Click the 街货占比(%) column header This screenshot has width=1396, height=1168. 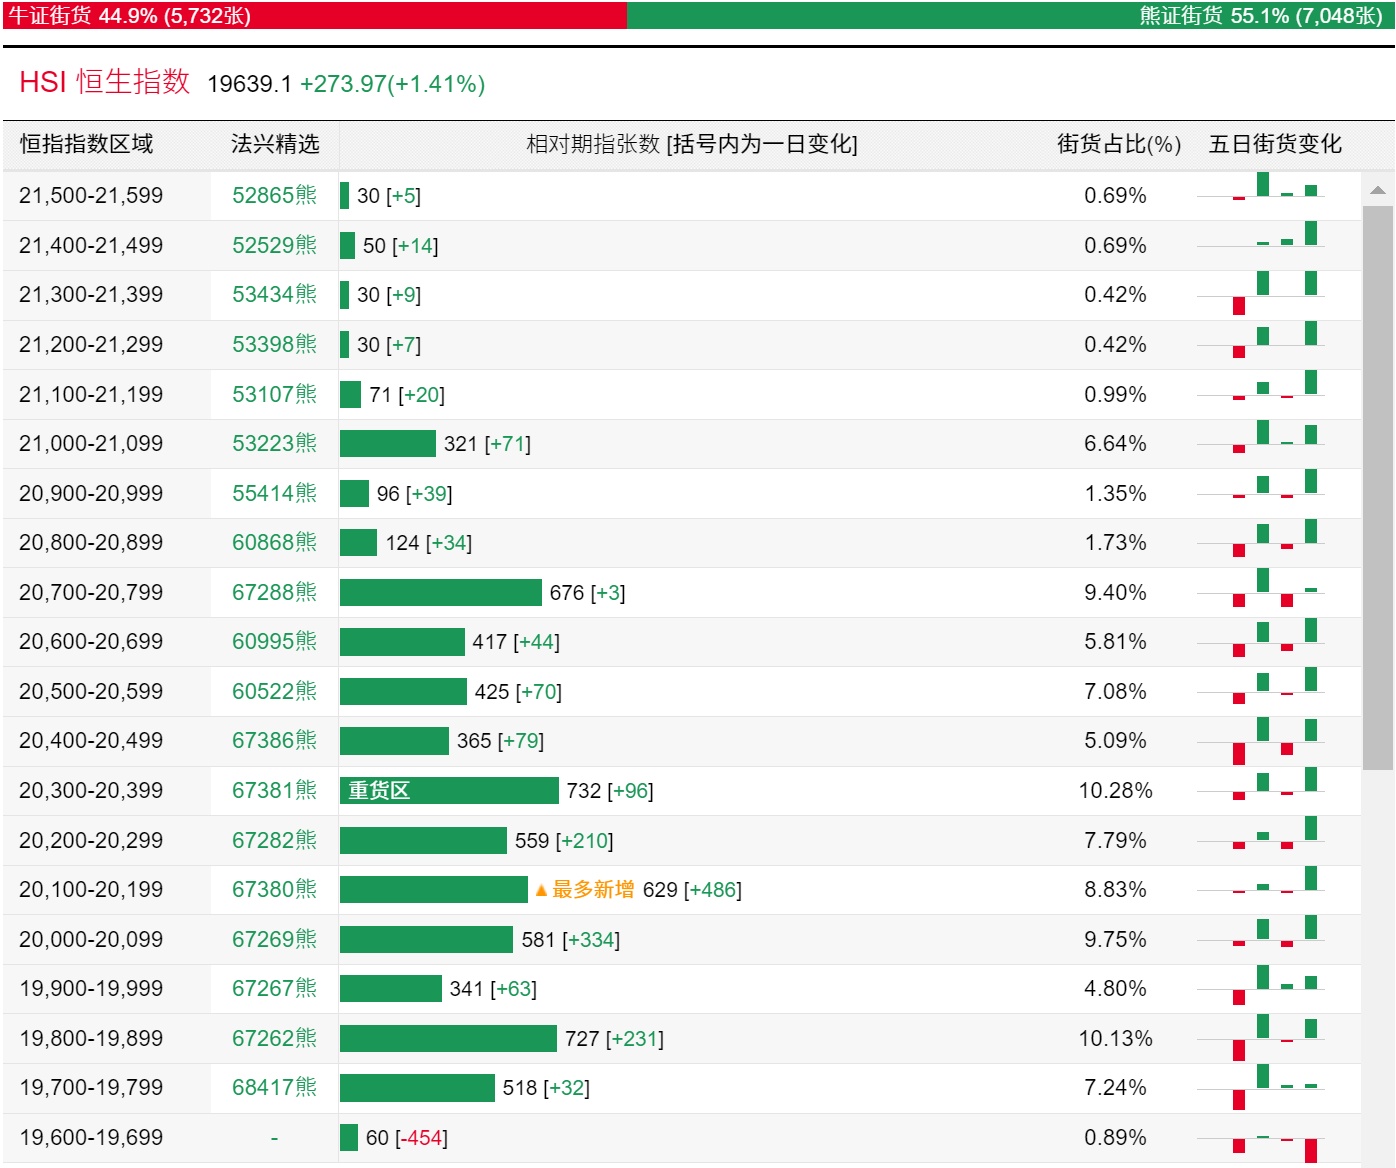(1118, 145)
